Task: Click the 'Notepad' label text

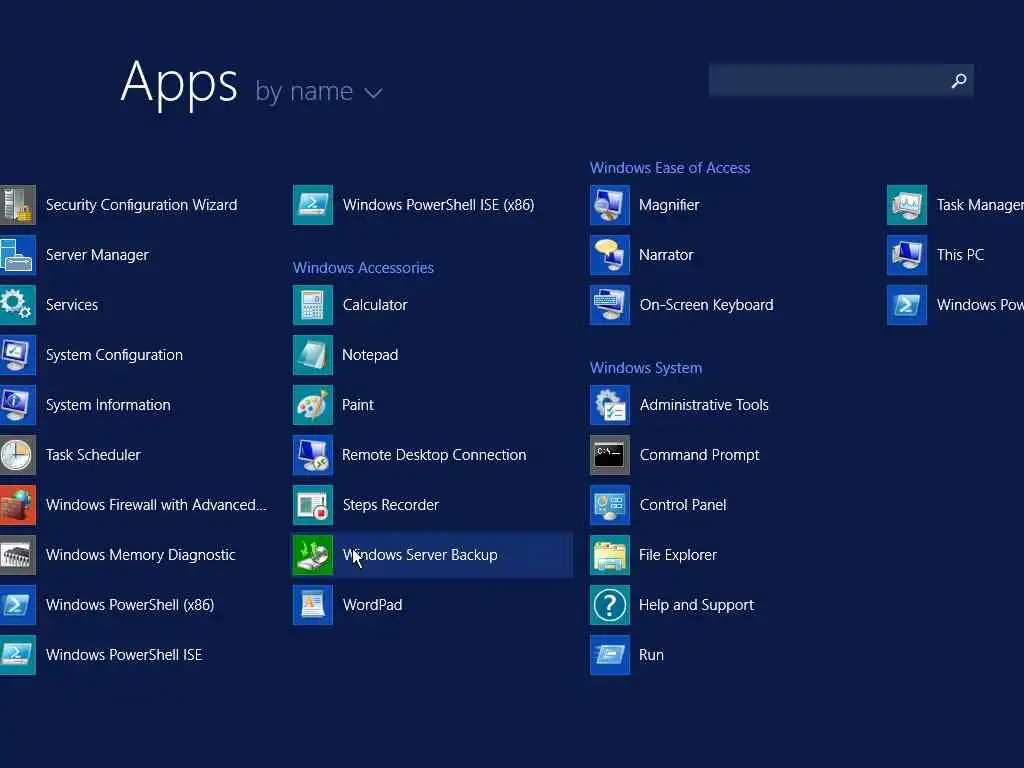Action: (x=370, y=355)
